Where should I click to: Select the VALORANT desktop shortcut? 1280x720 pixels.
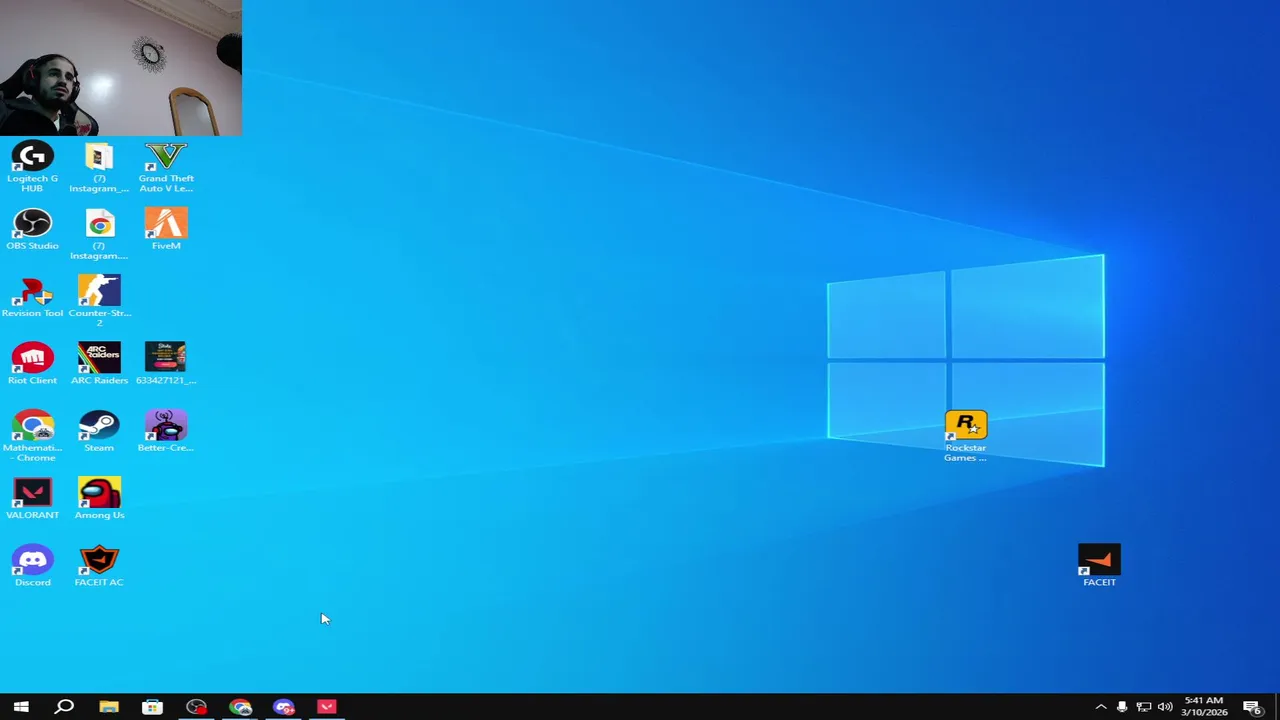[32, 498]
